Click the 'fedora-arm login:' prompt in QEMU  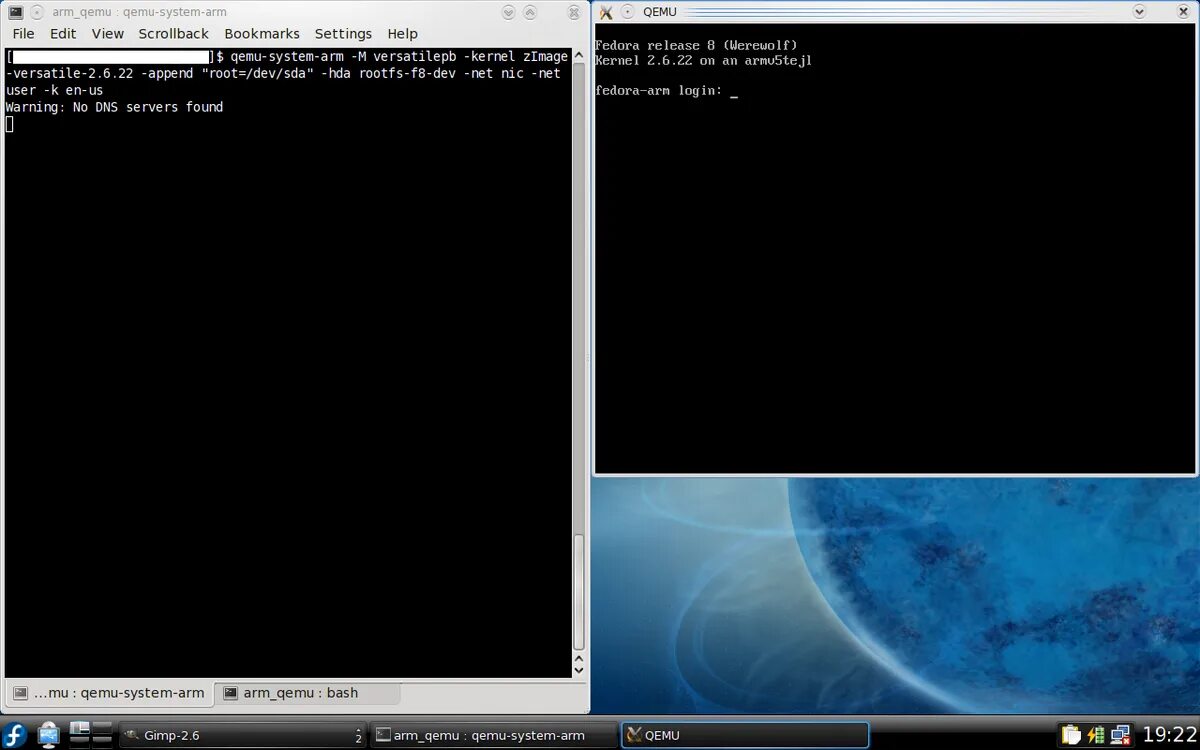658,91
